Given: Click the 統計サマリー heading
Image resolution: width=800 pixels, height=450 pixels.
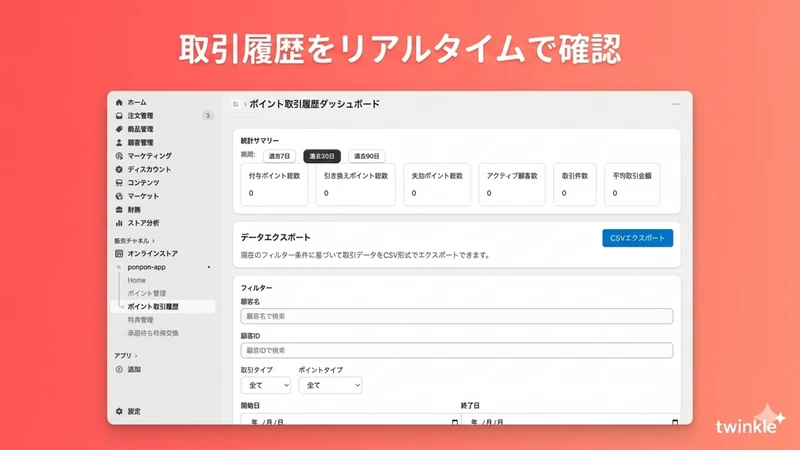Looking at the screenshot, I should tap(260, 140).
